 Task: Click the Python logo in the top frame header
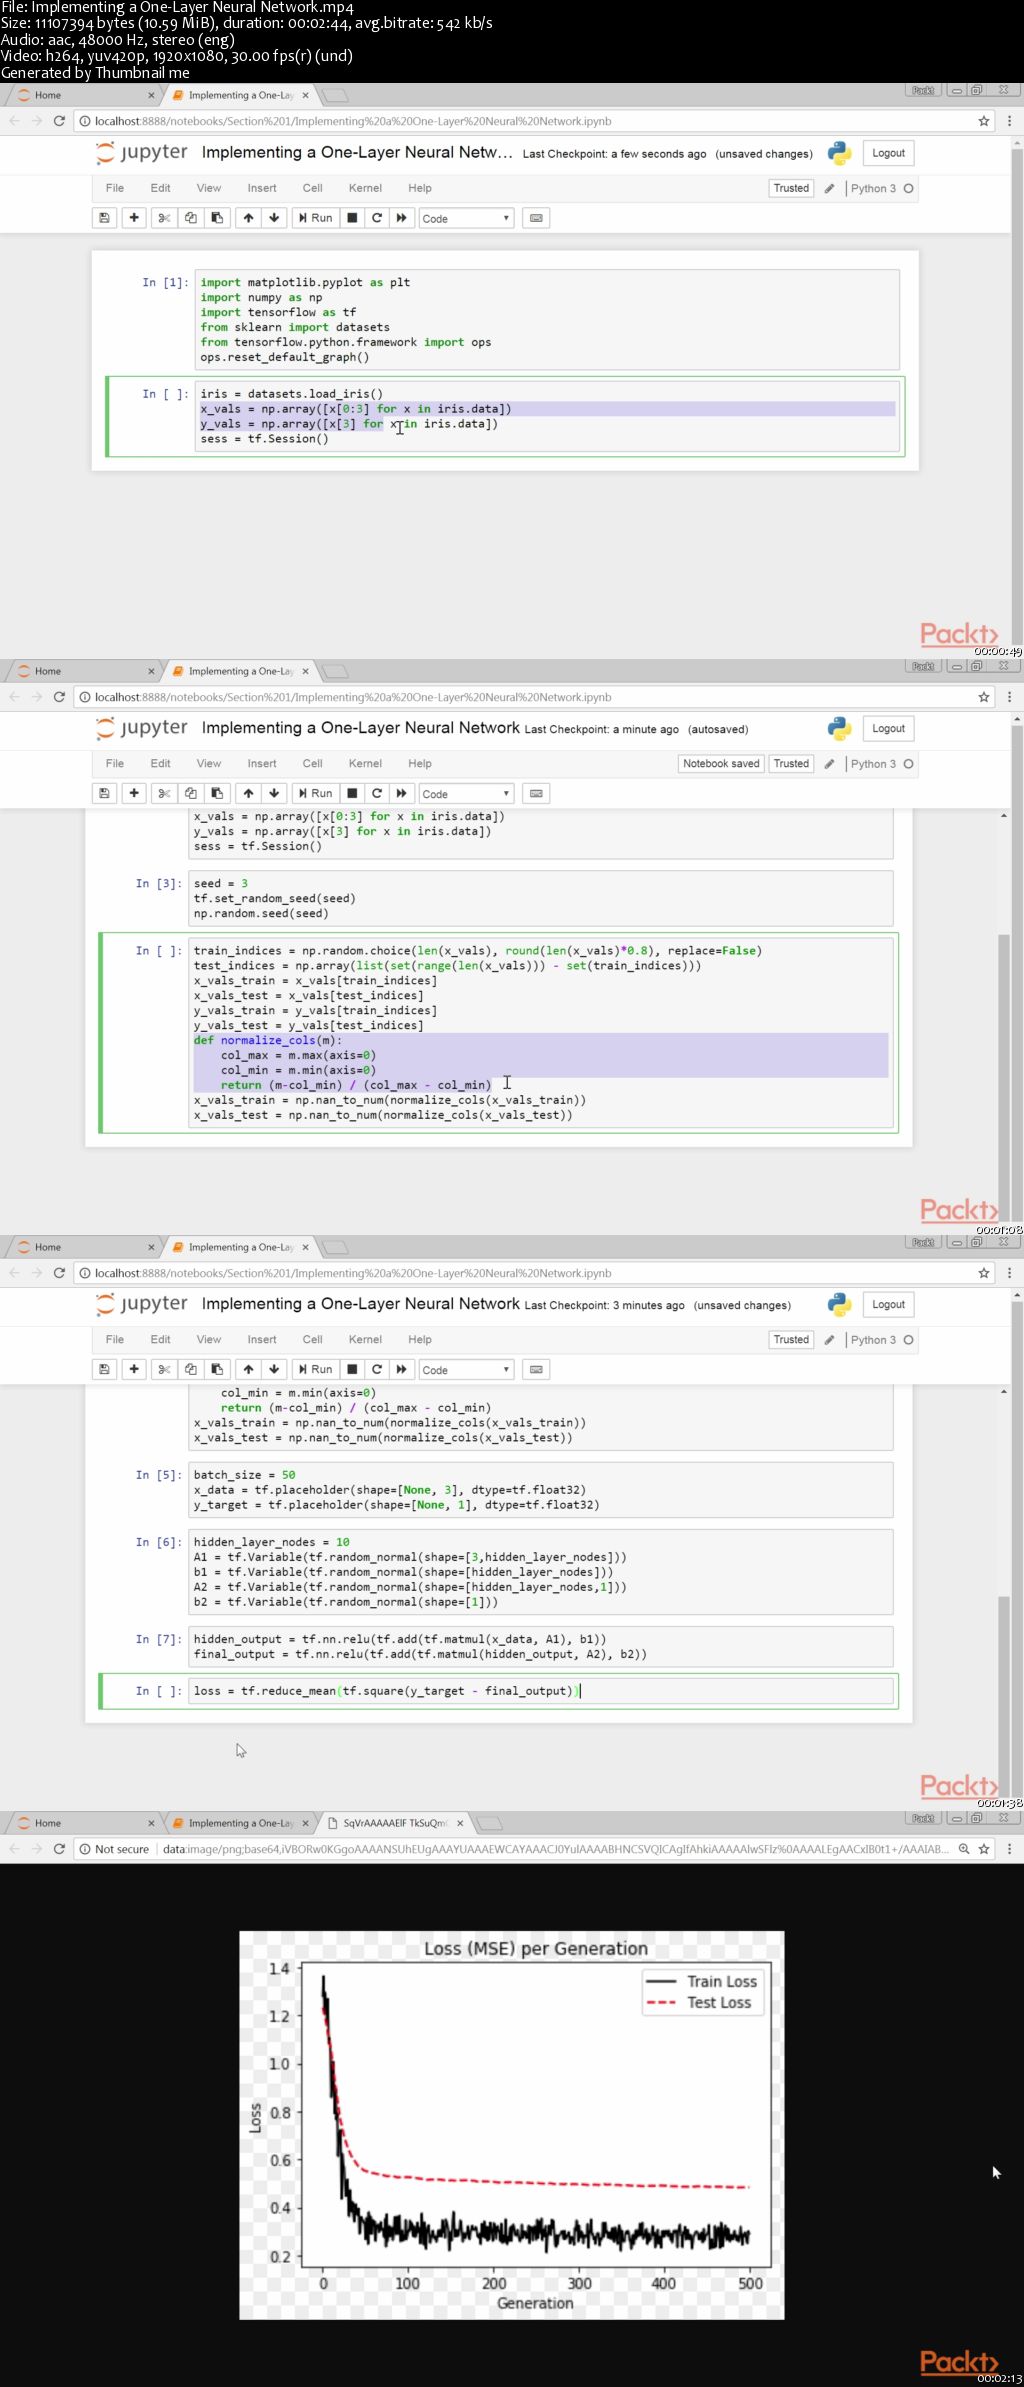pos(840,153)
